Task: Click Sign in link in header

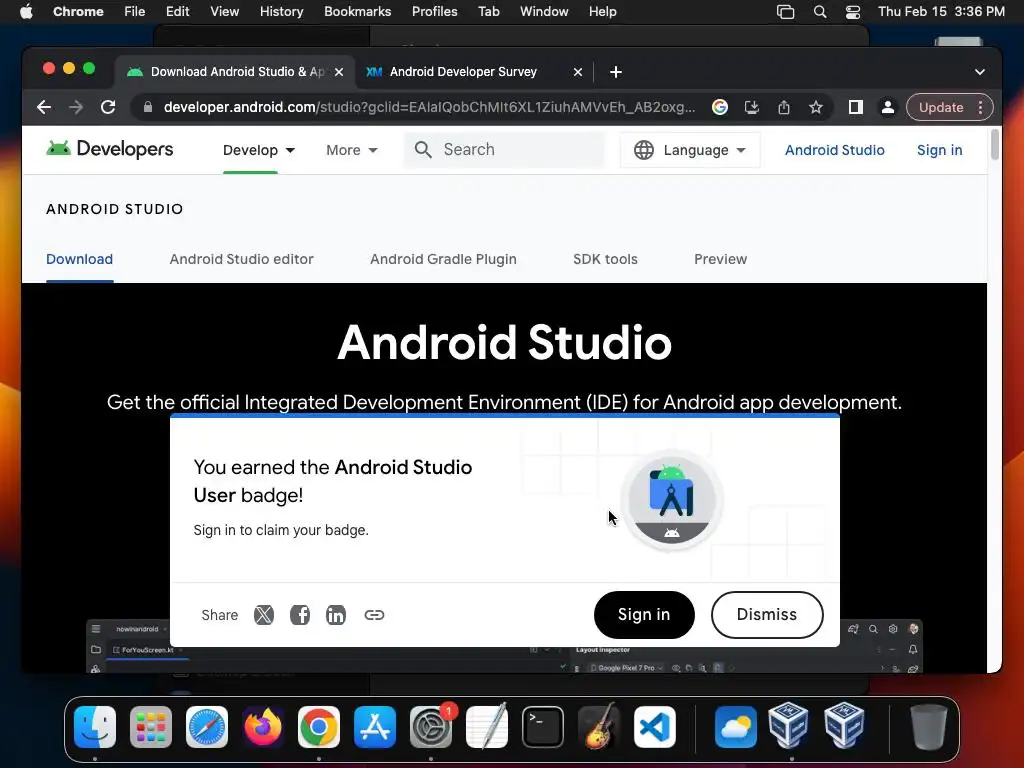Action: pos(939,150)
